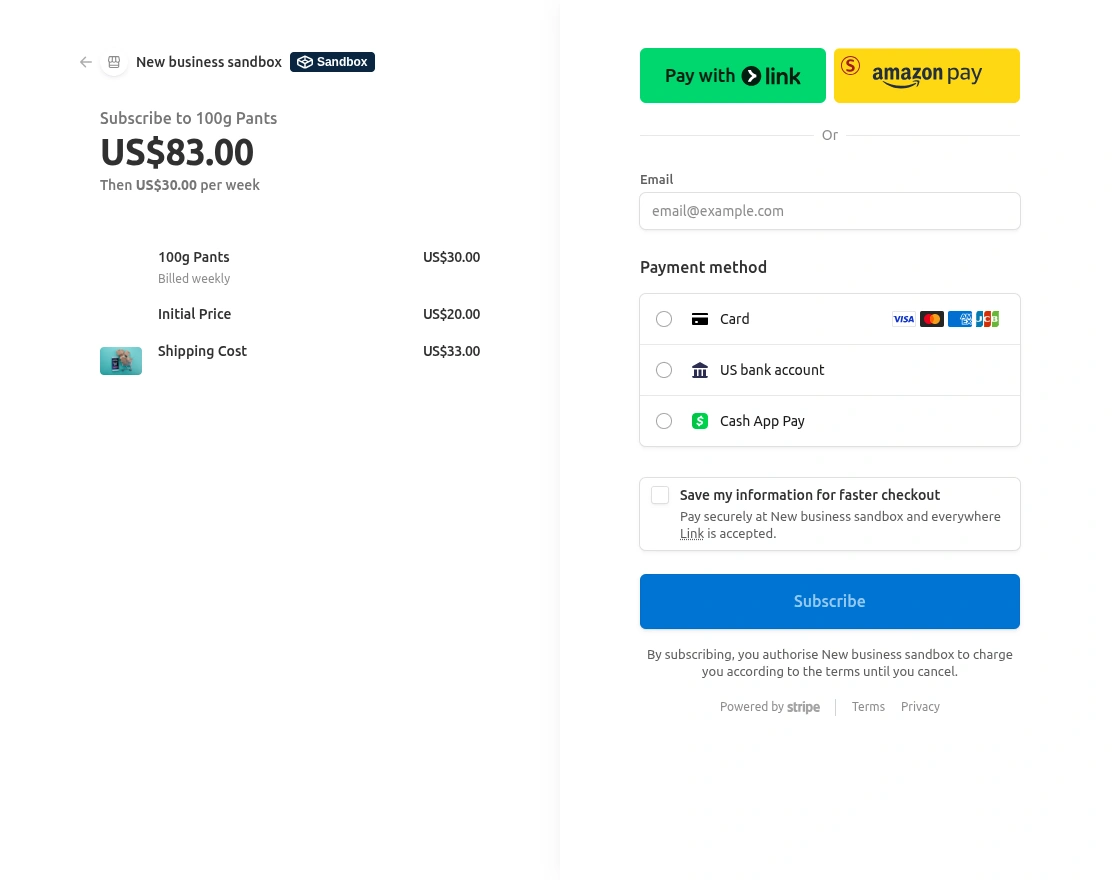The height and width of the screenshot is (880, 1120).
Task: Open the Terms link
Action: coord(868,707)
